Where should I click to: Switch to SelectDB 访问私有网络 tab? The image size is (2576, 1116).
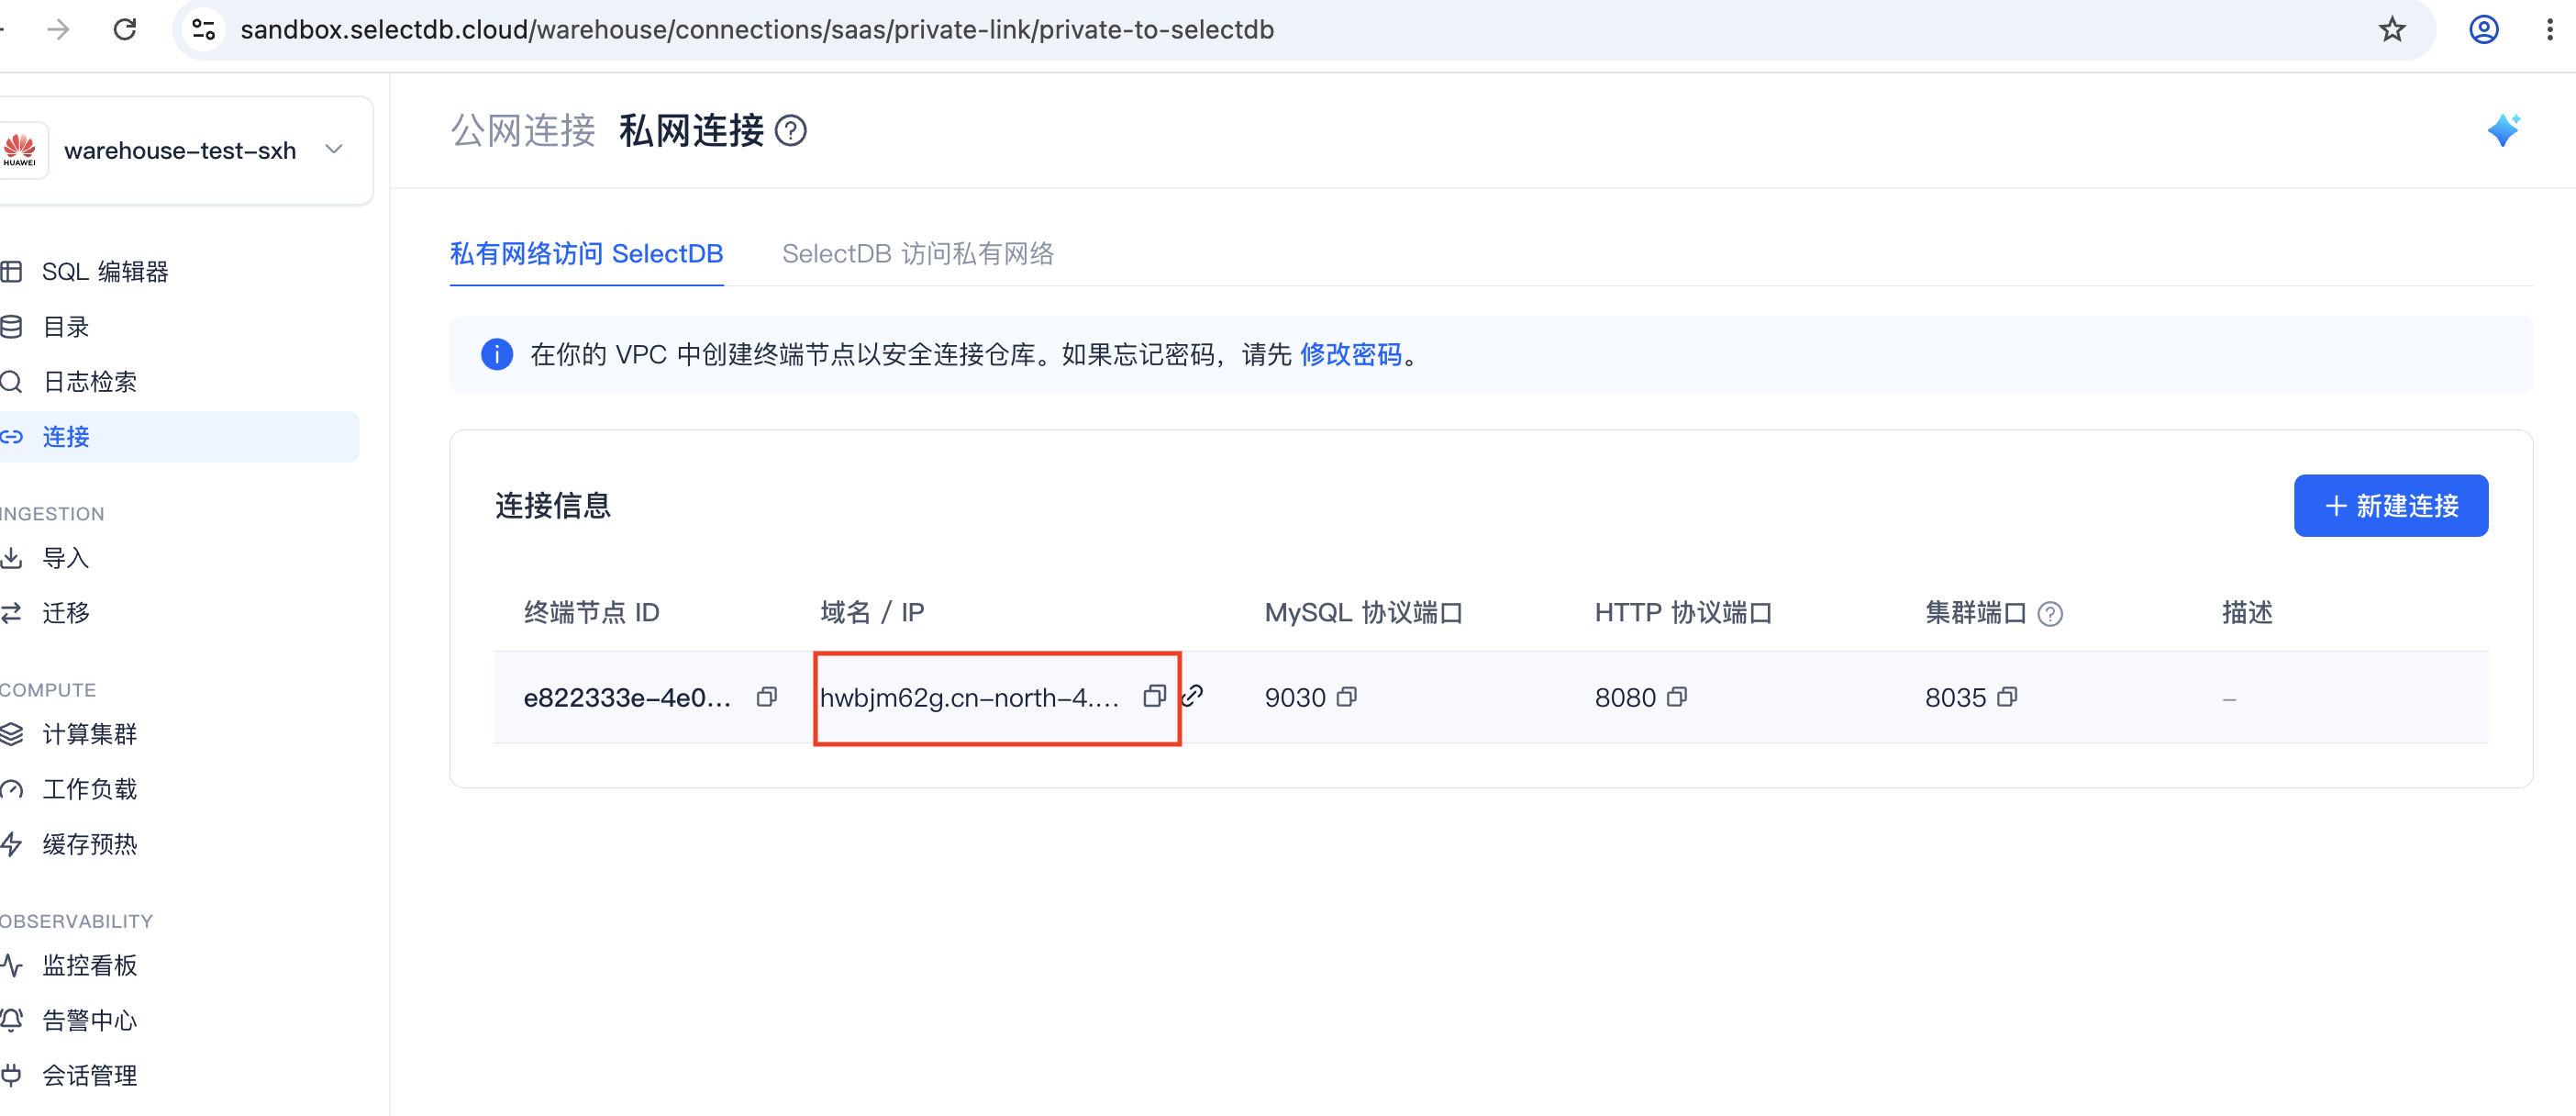pos(917,254)
